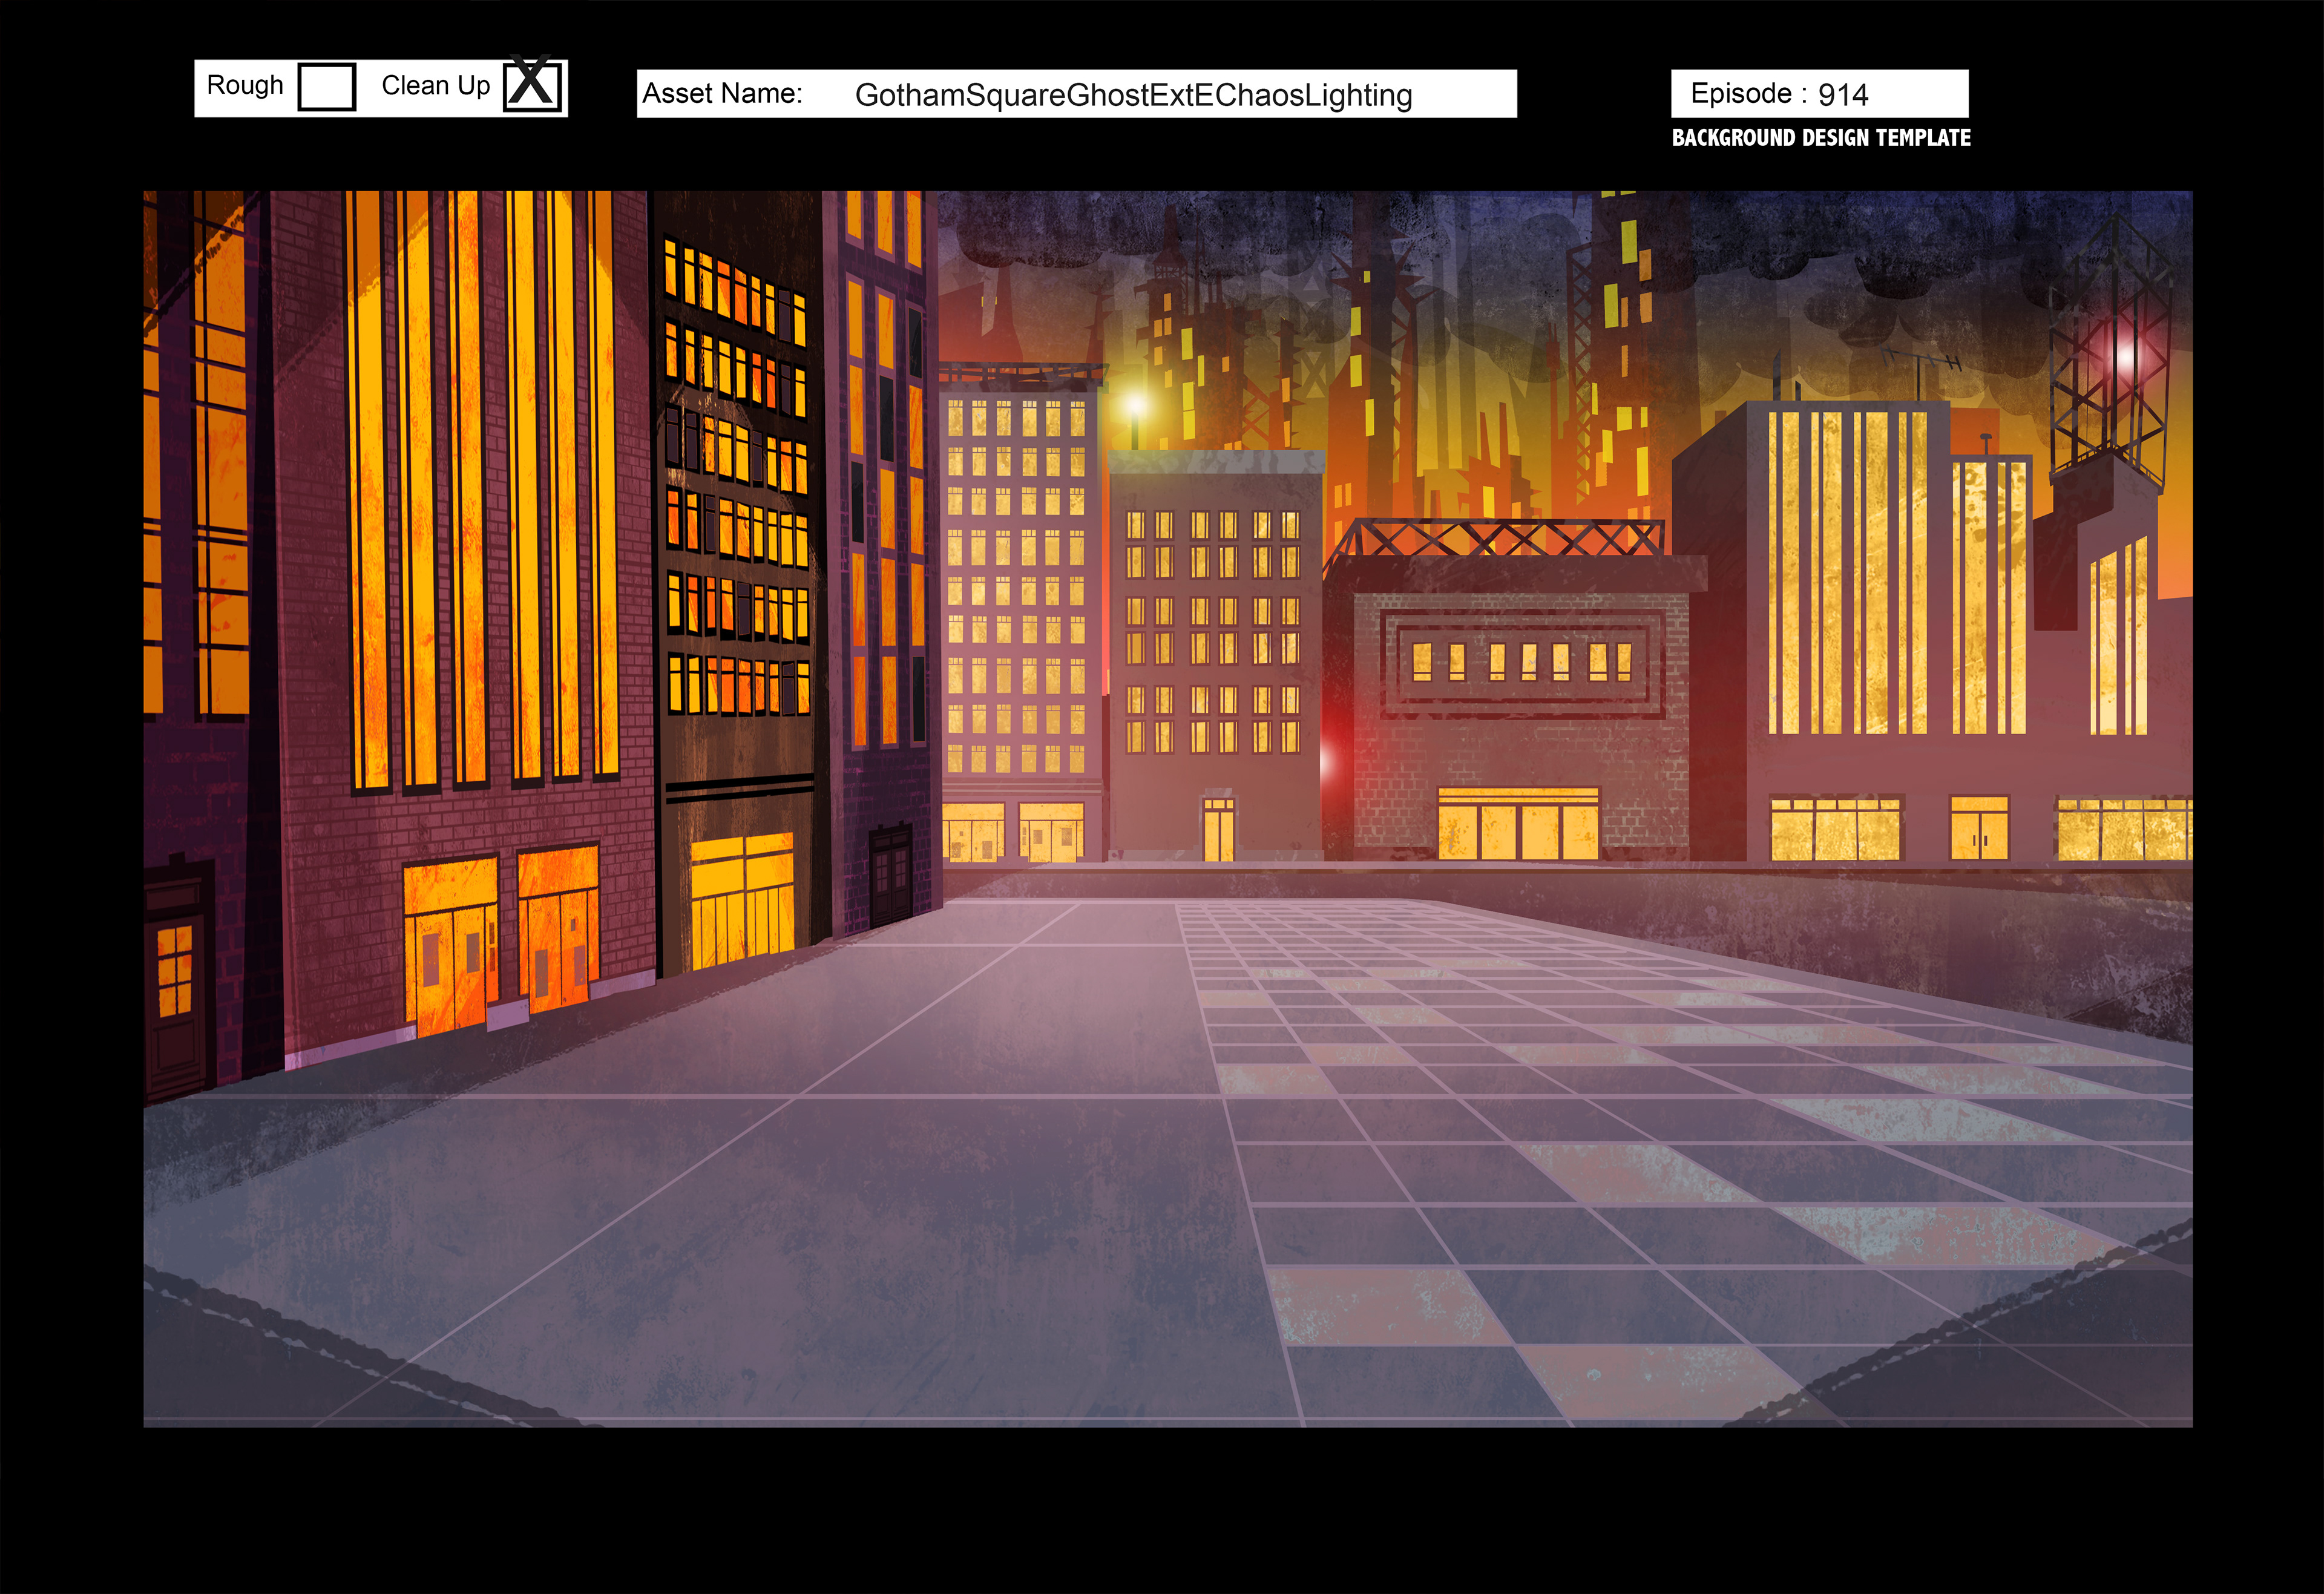Click the narrow lit door of center building
This screenshot has width=2324, height=1594.
[1218, 830]
